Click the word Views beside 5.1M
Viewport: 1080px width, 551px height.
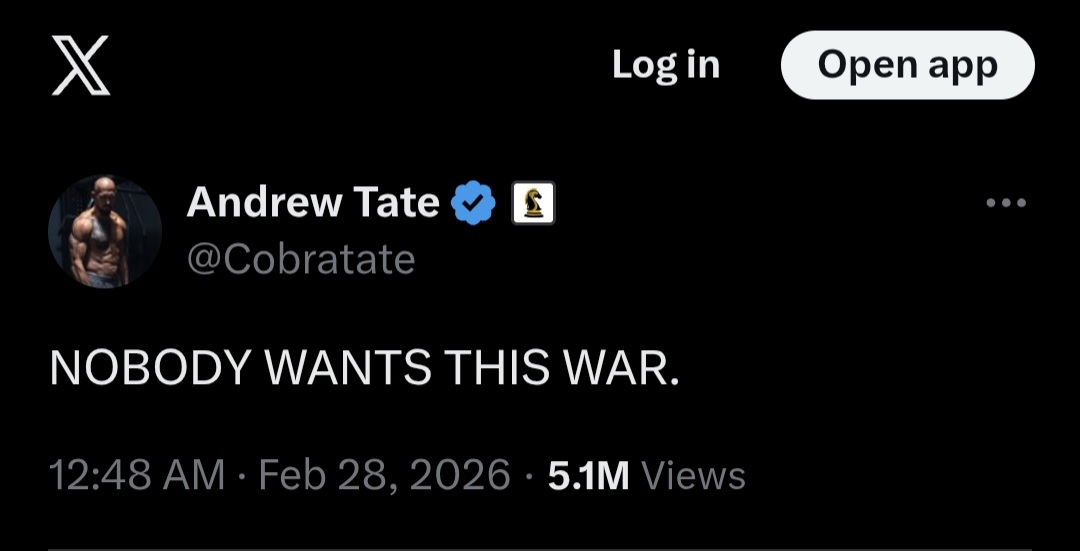click(693, 475)
